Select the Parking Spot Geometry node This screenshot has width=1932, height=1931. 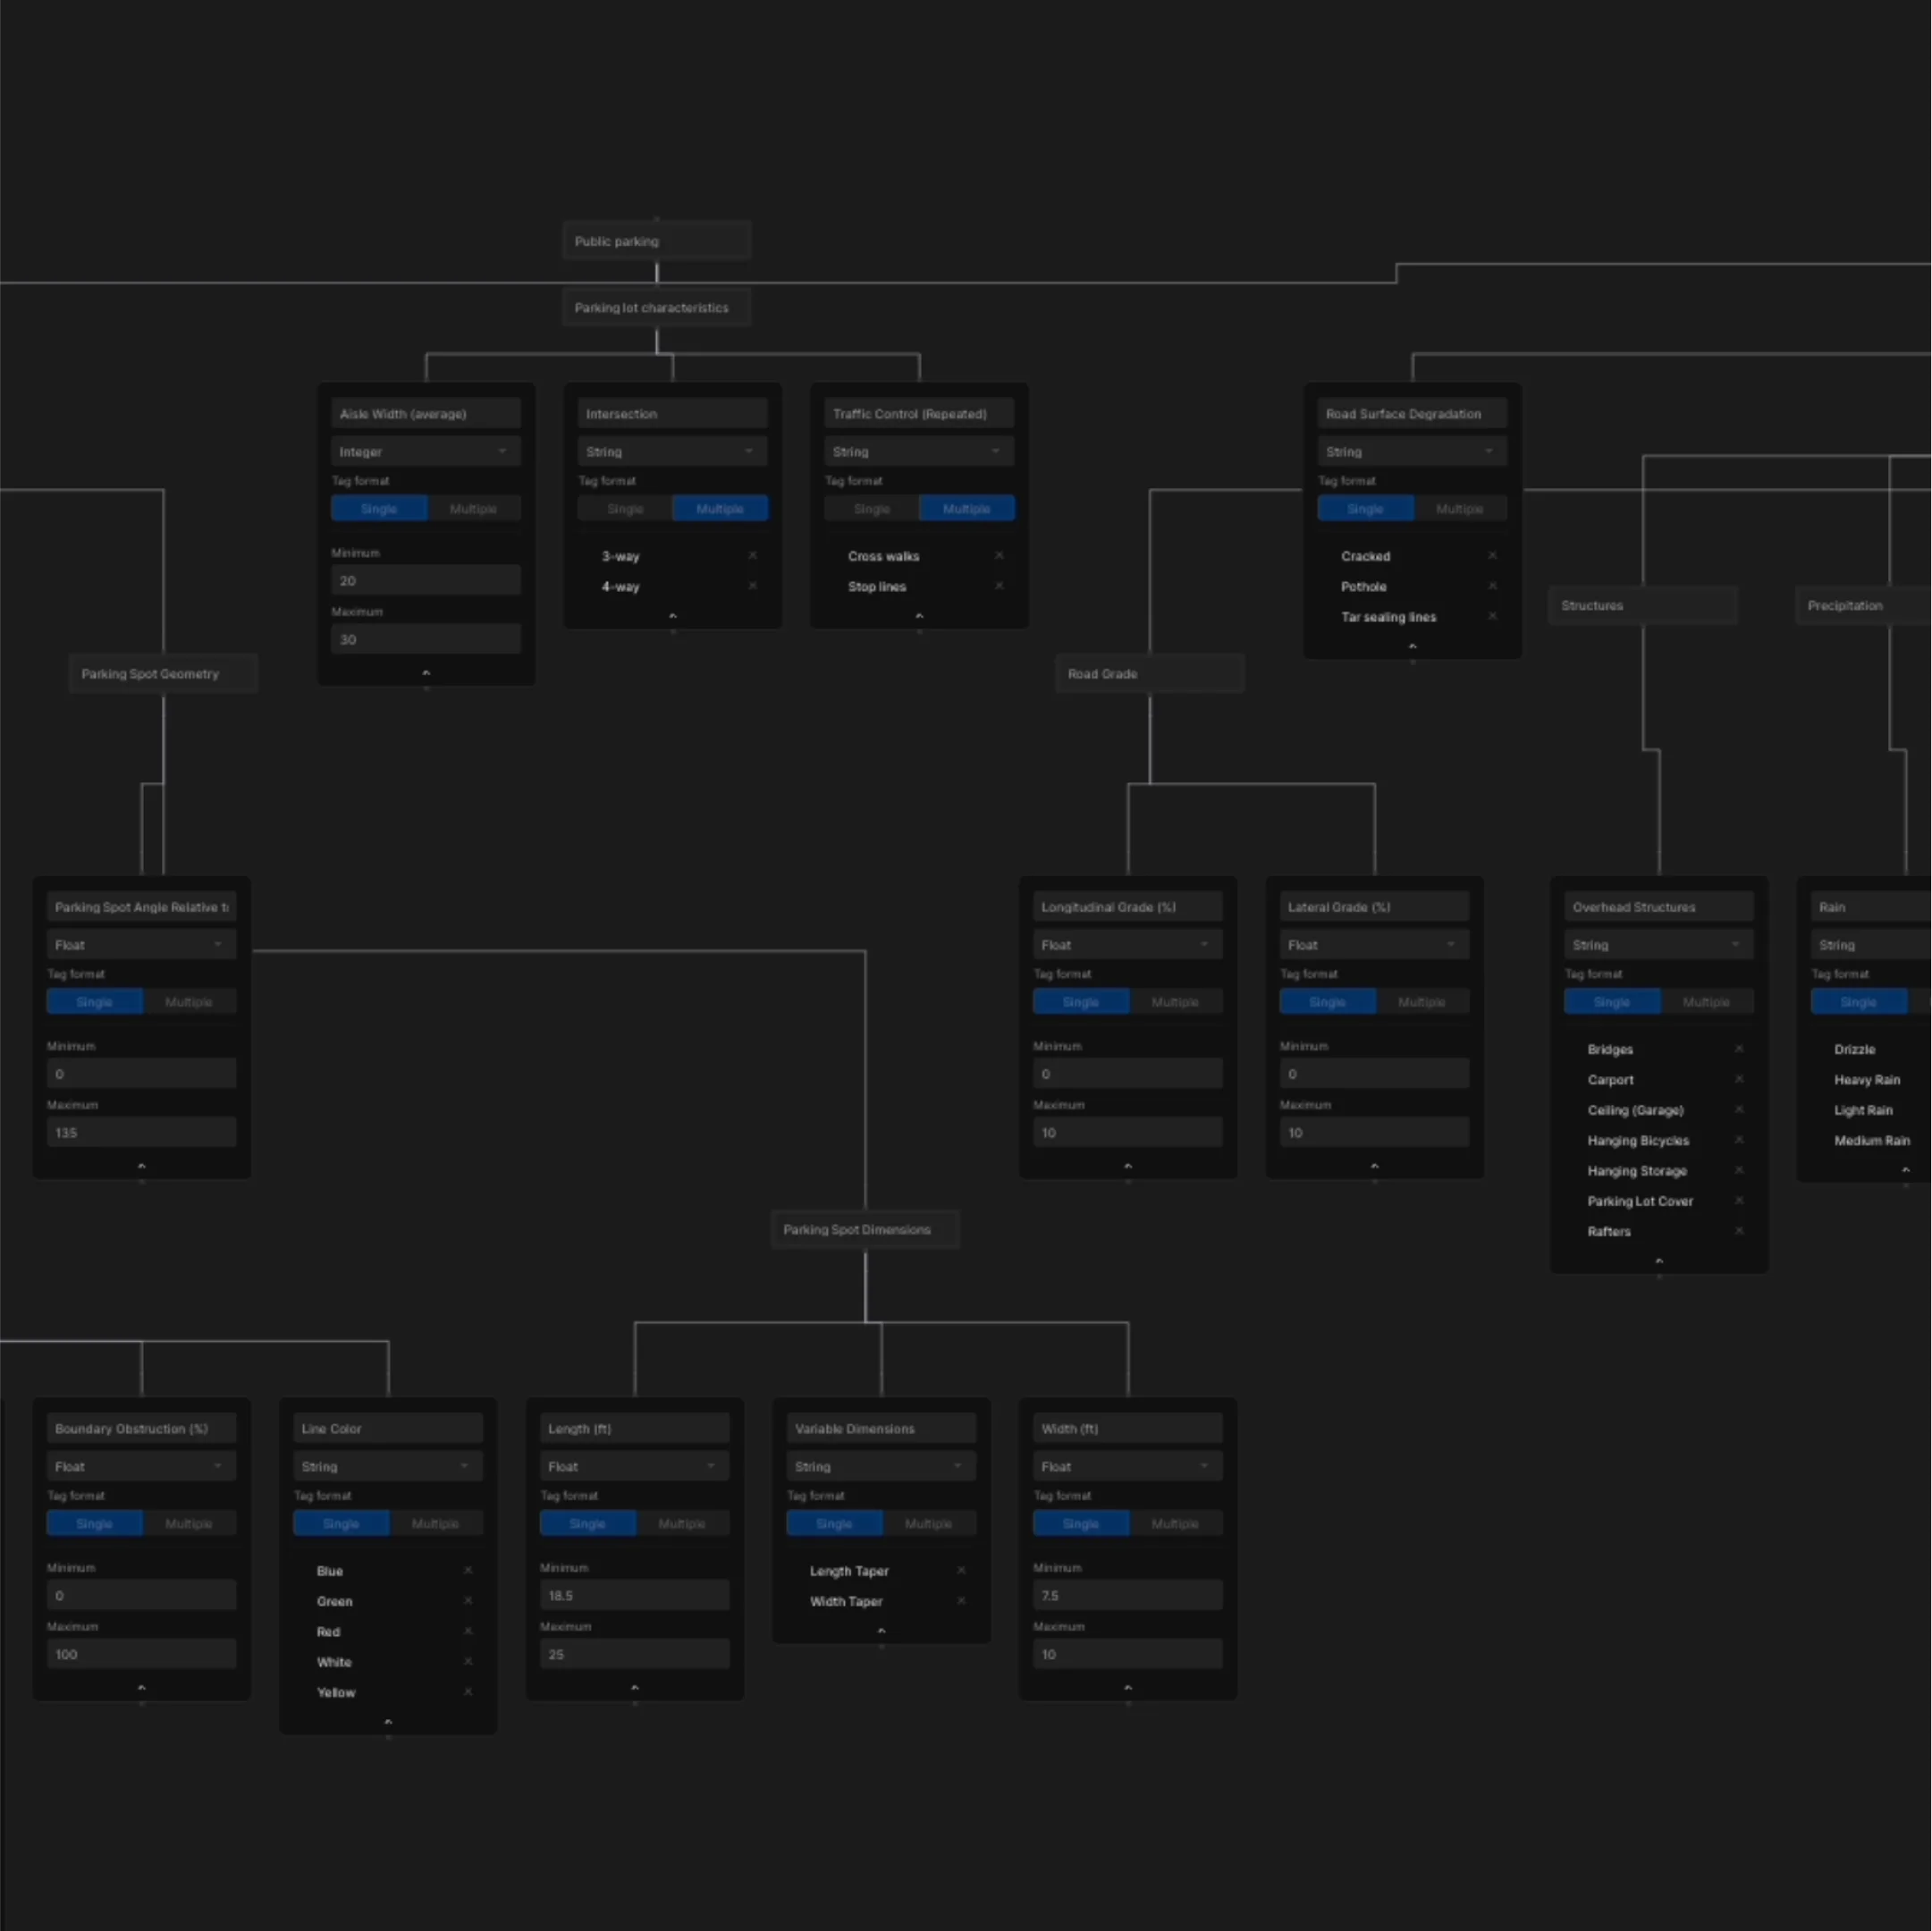click(163, 673)
